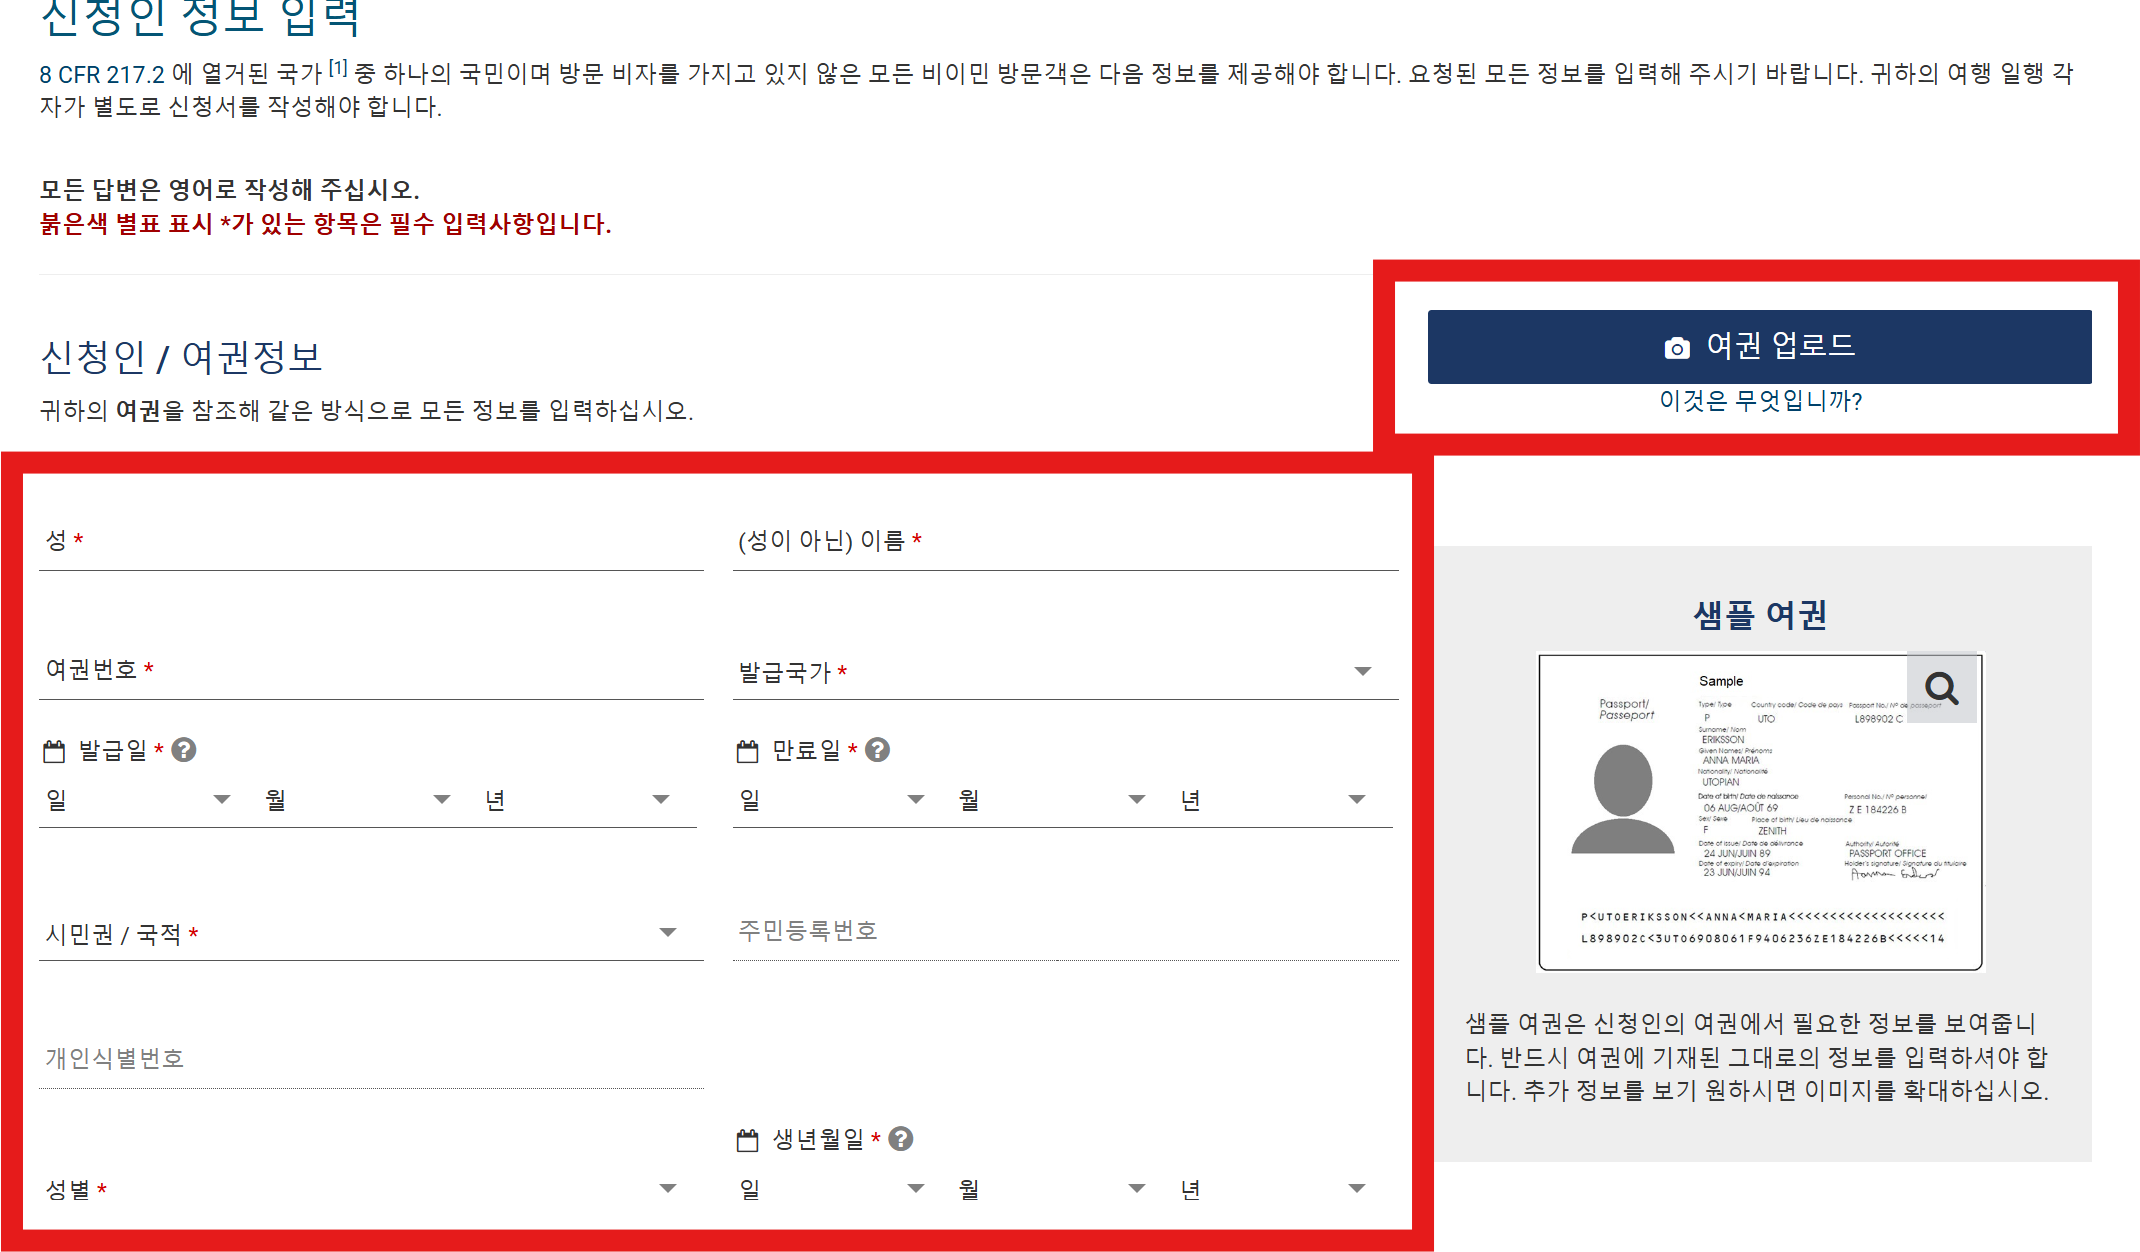Click the help icon next to 생년월일
This screenshot has height=1252, width=2140.
[899, 1137]
